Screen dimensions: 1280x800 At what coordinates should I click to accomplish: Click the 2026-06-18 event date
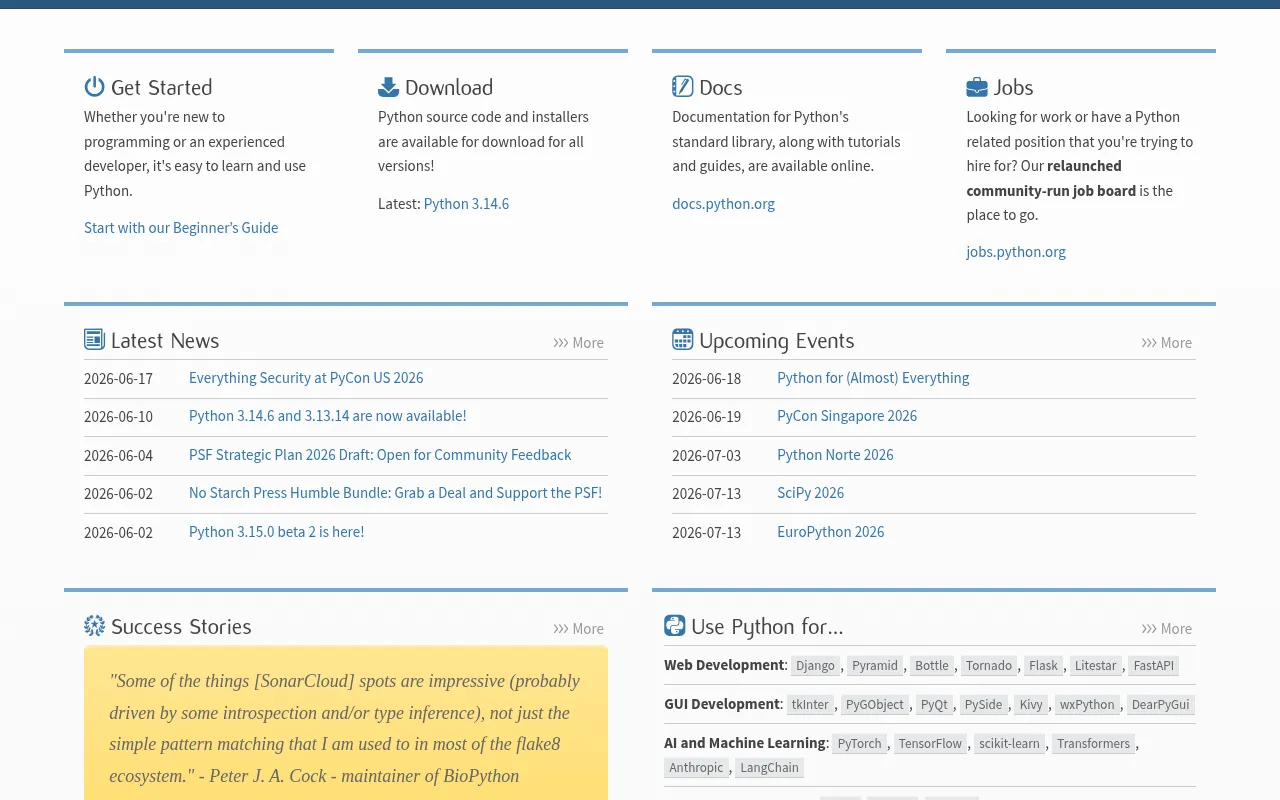tap(706, 379)
